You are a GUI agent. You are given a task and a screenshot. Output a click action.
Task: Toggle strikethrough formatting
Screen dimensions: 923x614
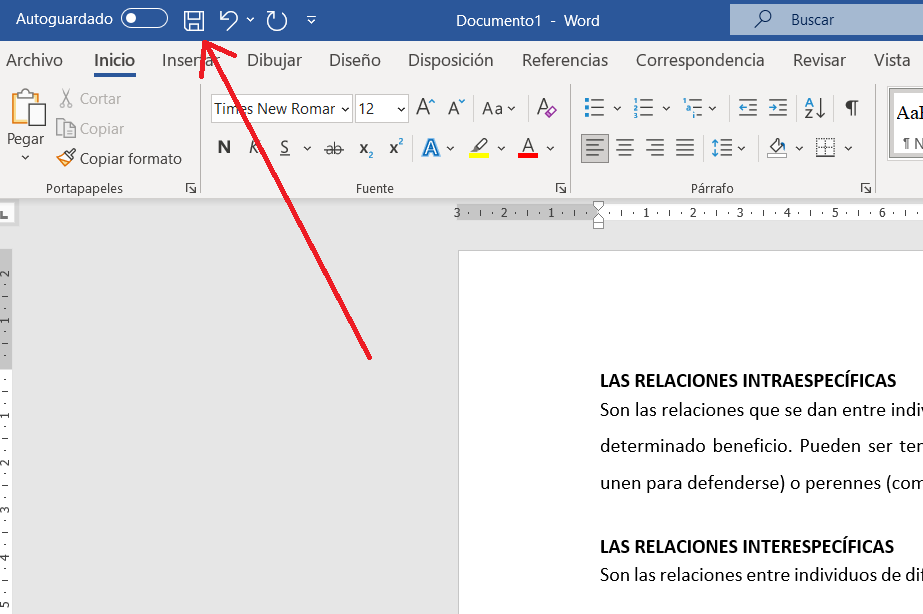coord(334,148)
